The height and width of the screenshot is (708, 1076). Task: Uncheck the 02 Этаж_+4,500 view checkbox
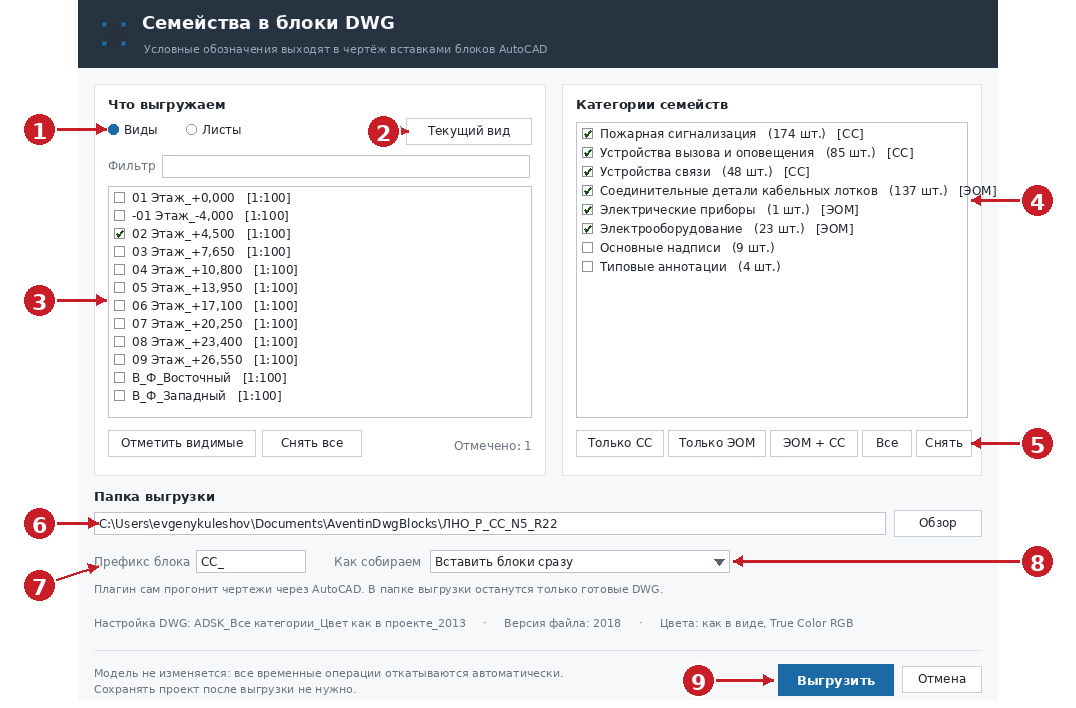[119, 234]
